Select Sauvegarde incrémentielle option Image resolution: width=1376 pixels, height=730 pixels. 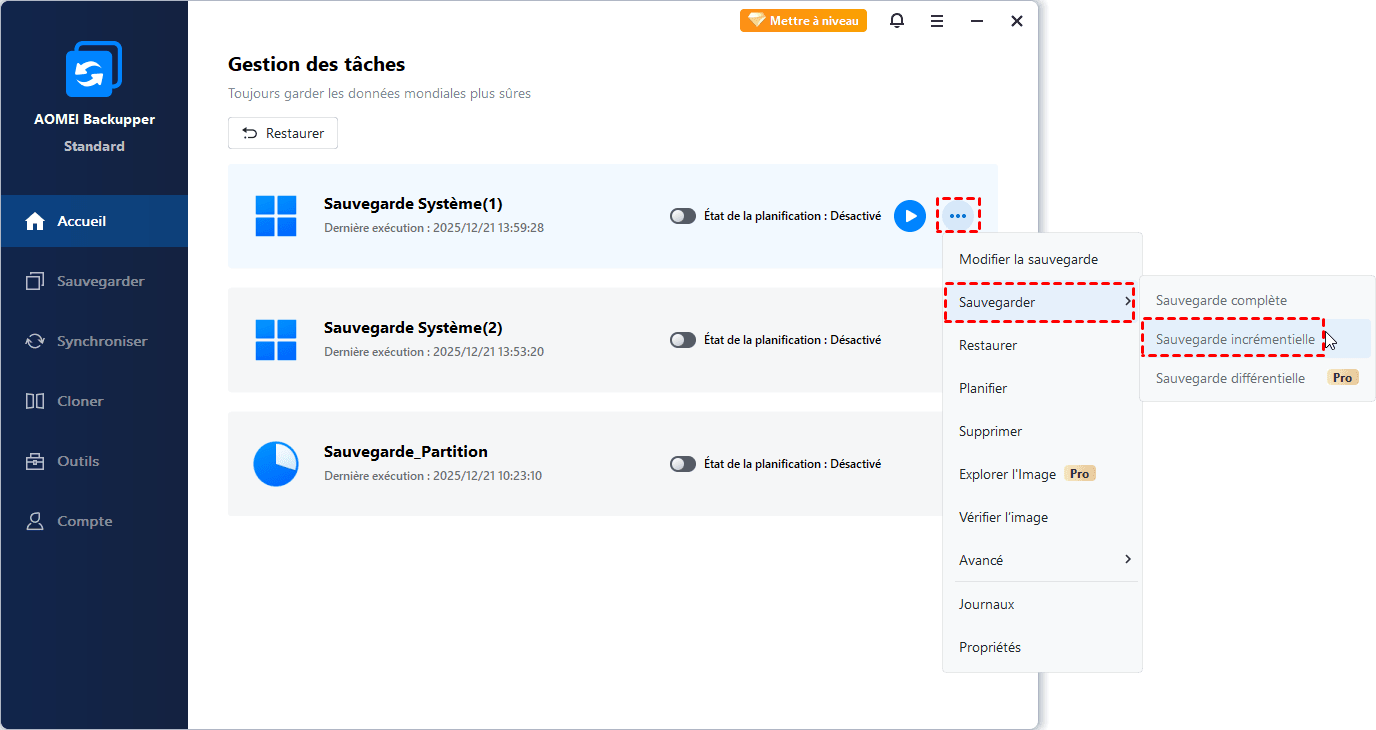[x=1235, y=339]
